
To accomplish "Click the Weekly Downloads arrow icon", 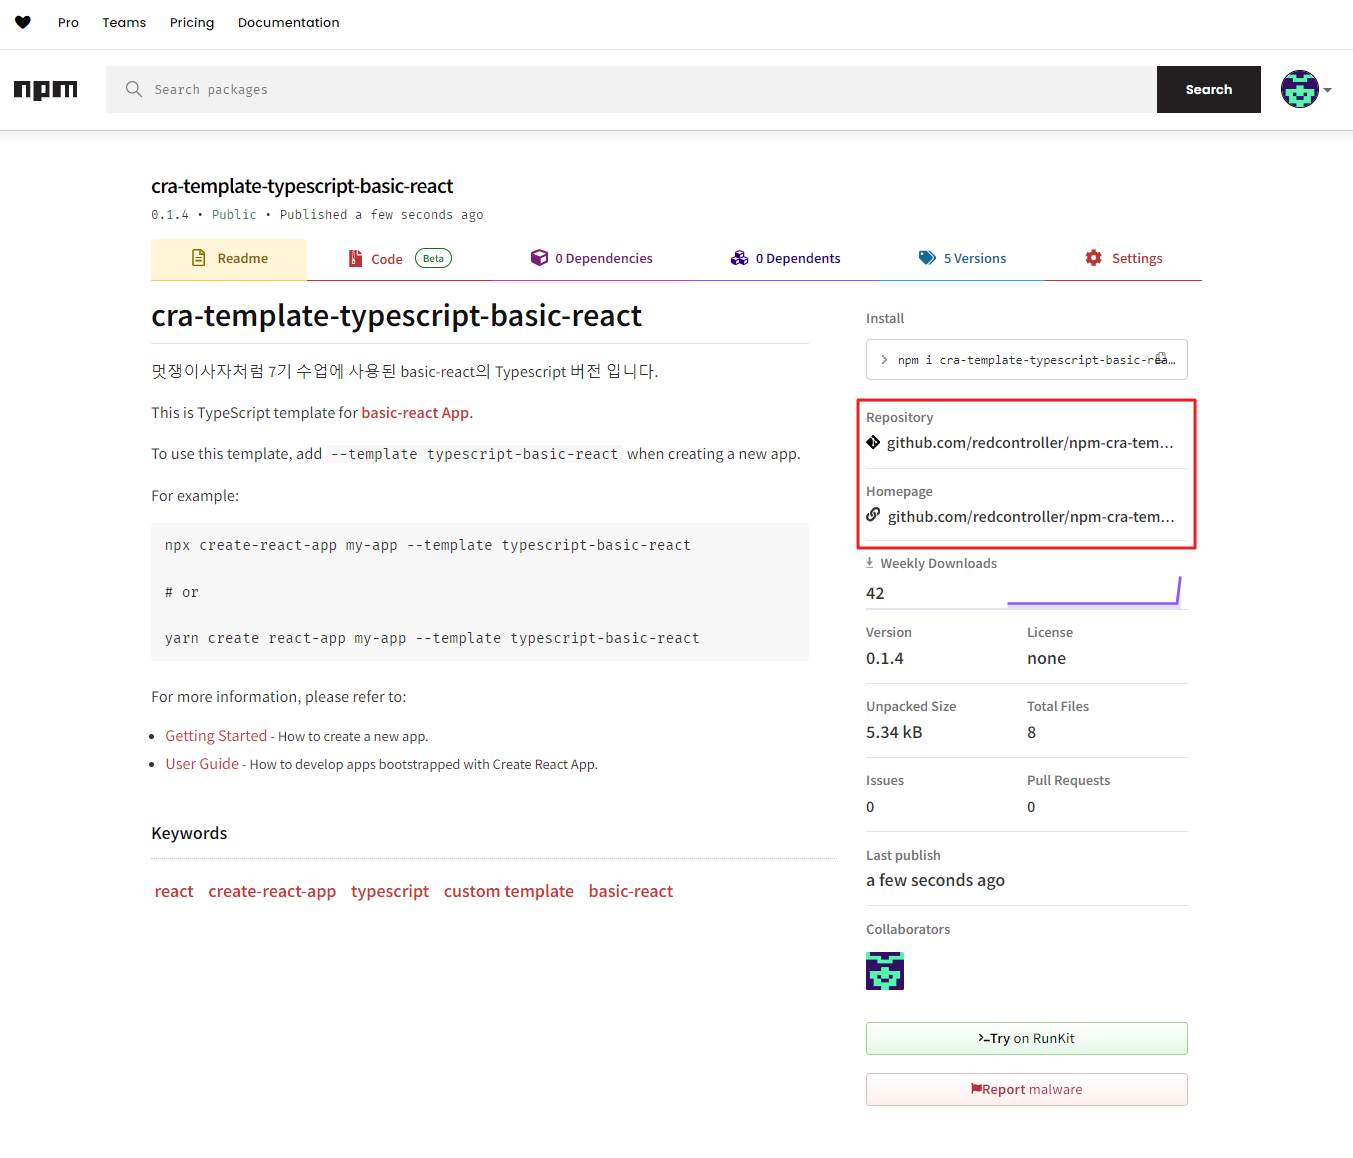I will (870, 563).
